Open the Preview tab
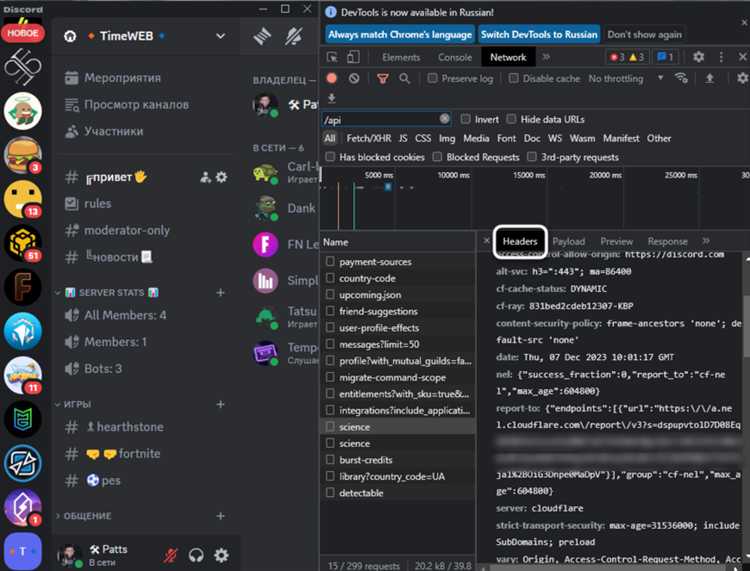 click(x=617, y=242)
